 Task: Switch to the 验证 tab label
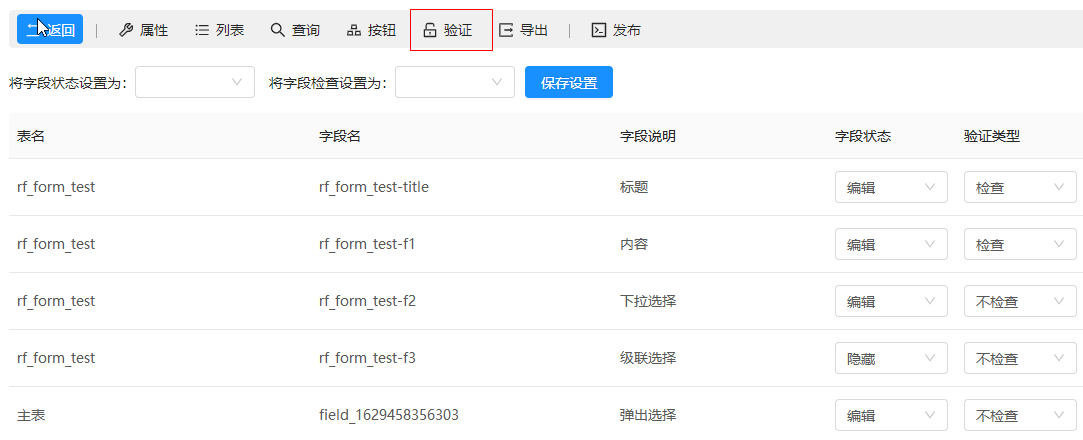tap(458, 30)
